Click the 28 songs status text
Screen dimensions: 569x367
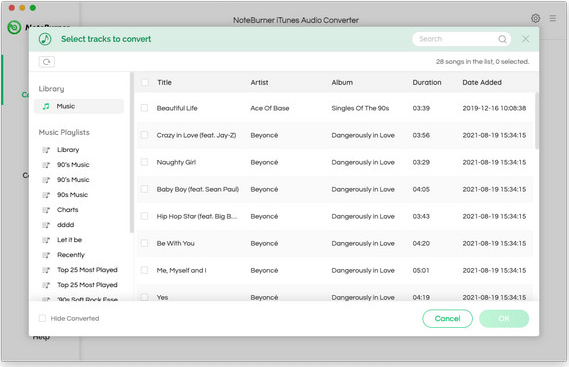482,62
